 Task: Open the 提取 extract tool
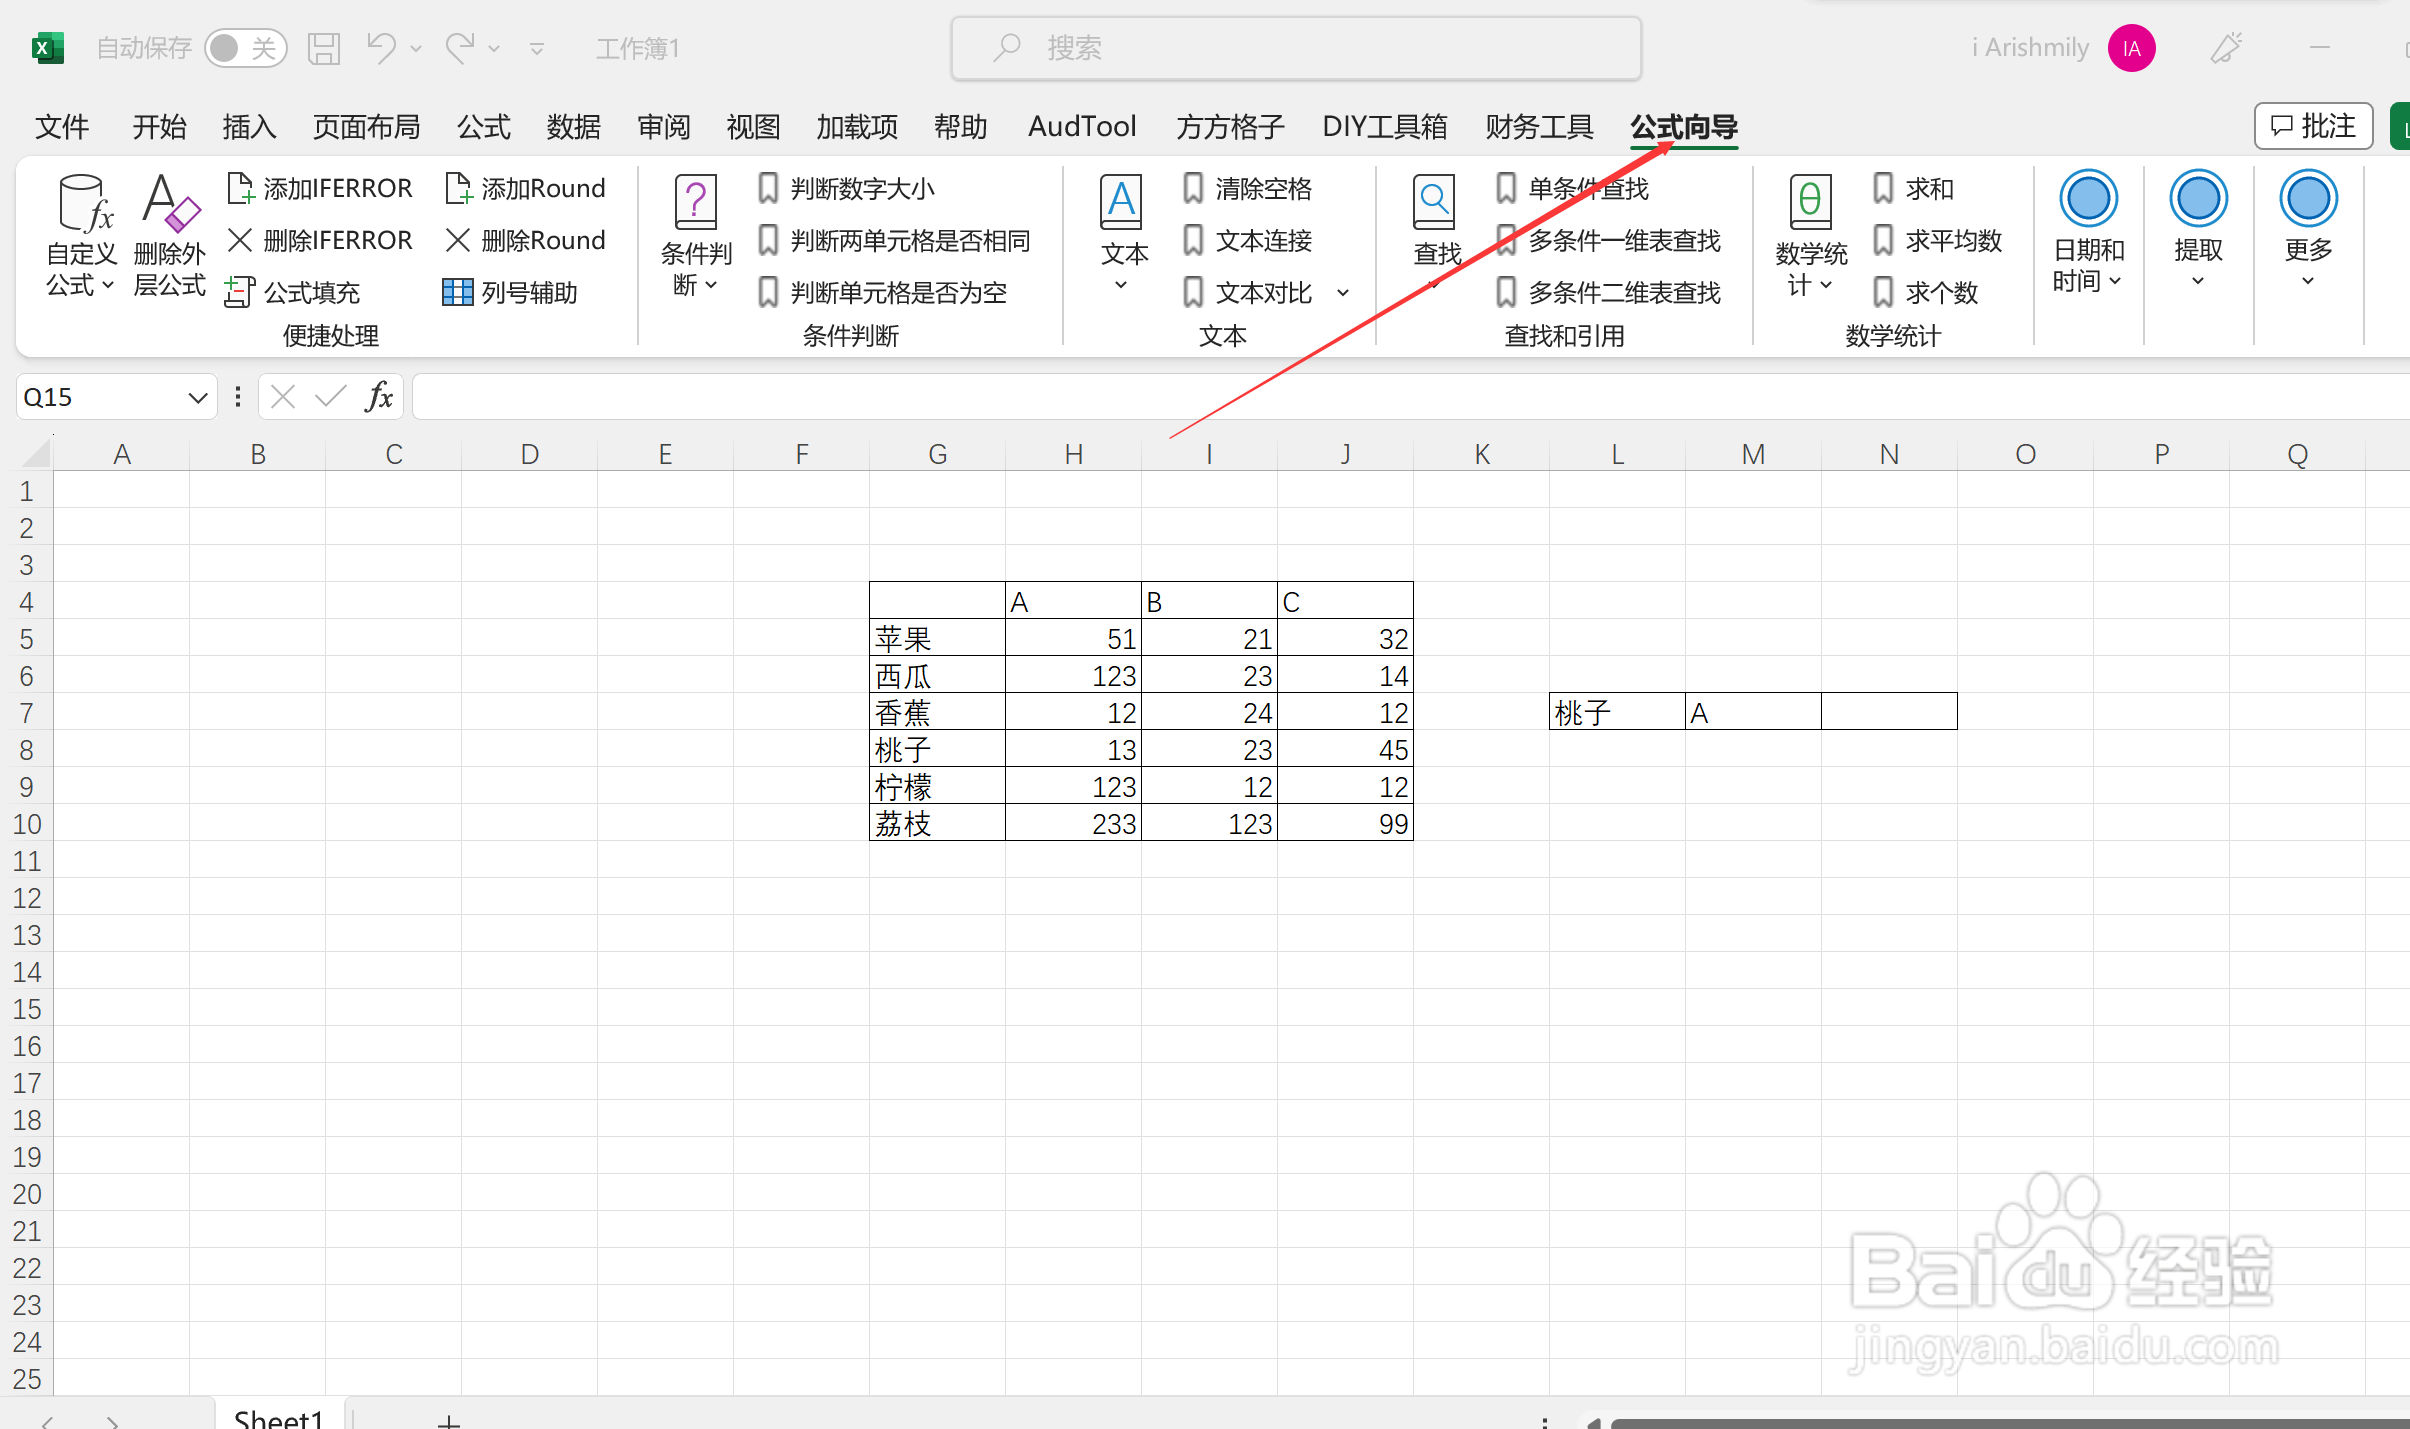pos(2198,232)
